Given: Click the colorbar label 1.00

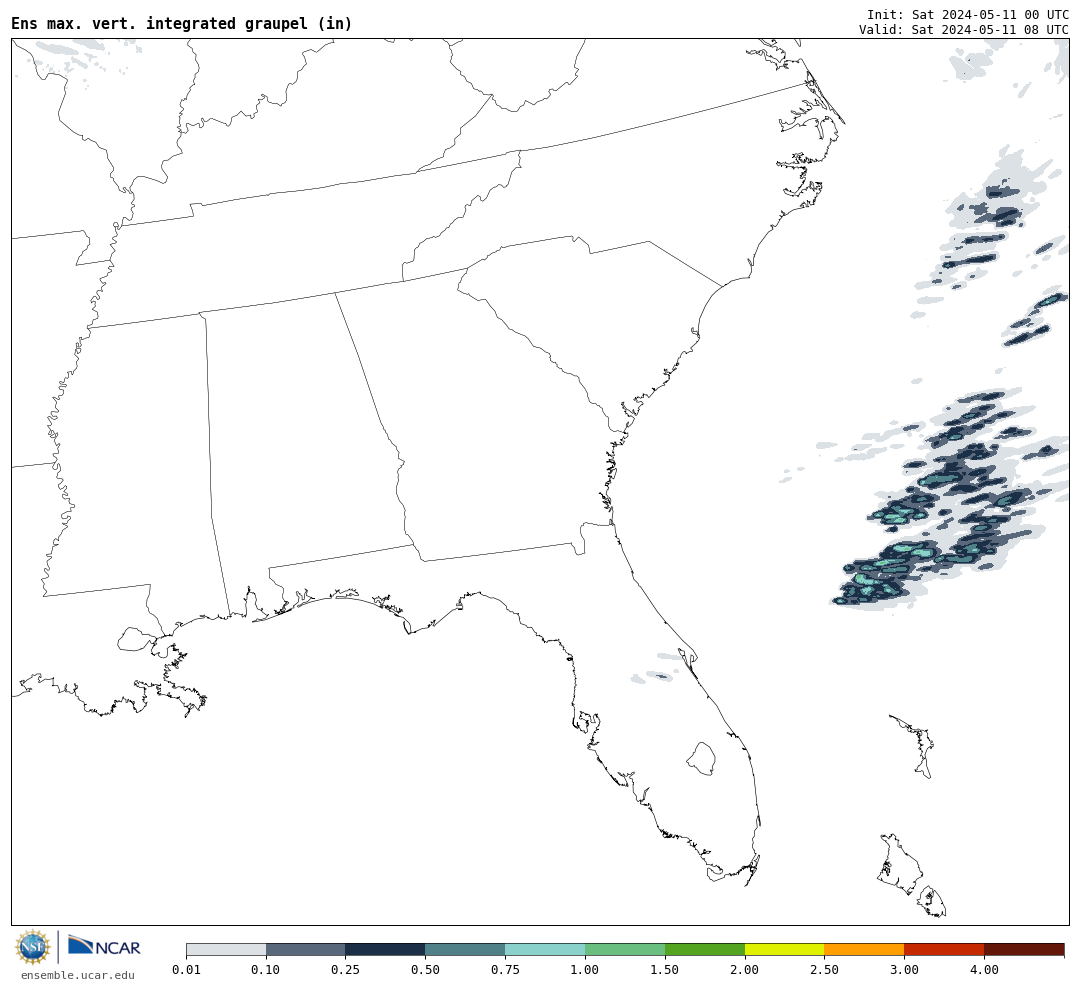Looking at the screenshot, I should (585, 969).
